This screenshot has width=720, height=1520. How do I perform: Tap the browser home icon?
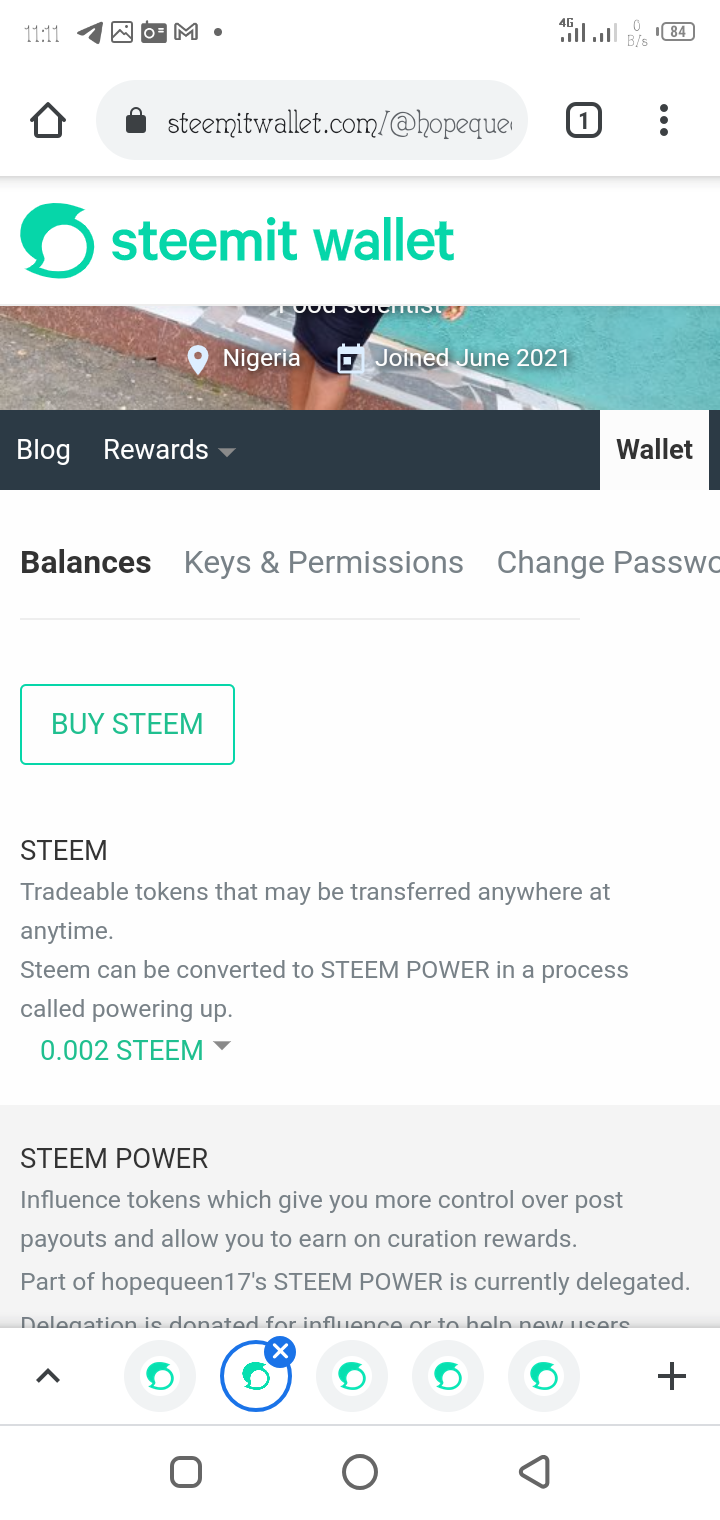[x=48, y=121]
